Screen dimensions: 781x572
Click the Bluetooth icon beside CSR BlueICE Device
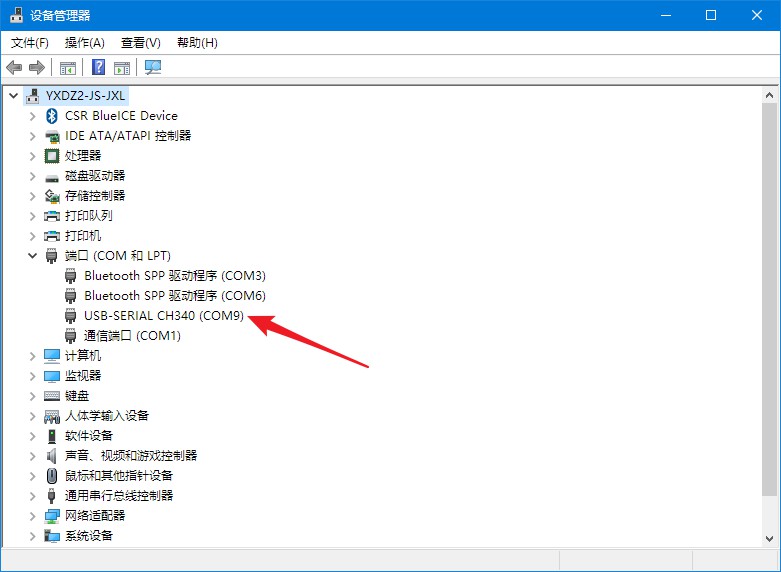[x=51, y=116]
